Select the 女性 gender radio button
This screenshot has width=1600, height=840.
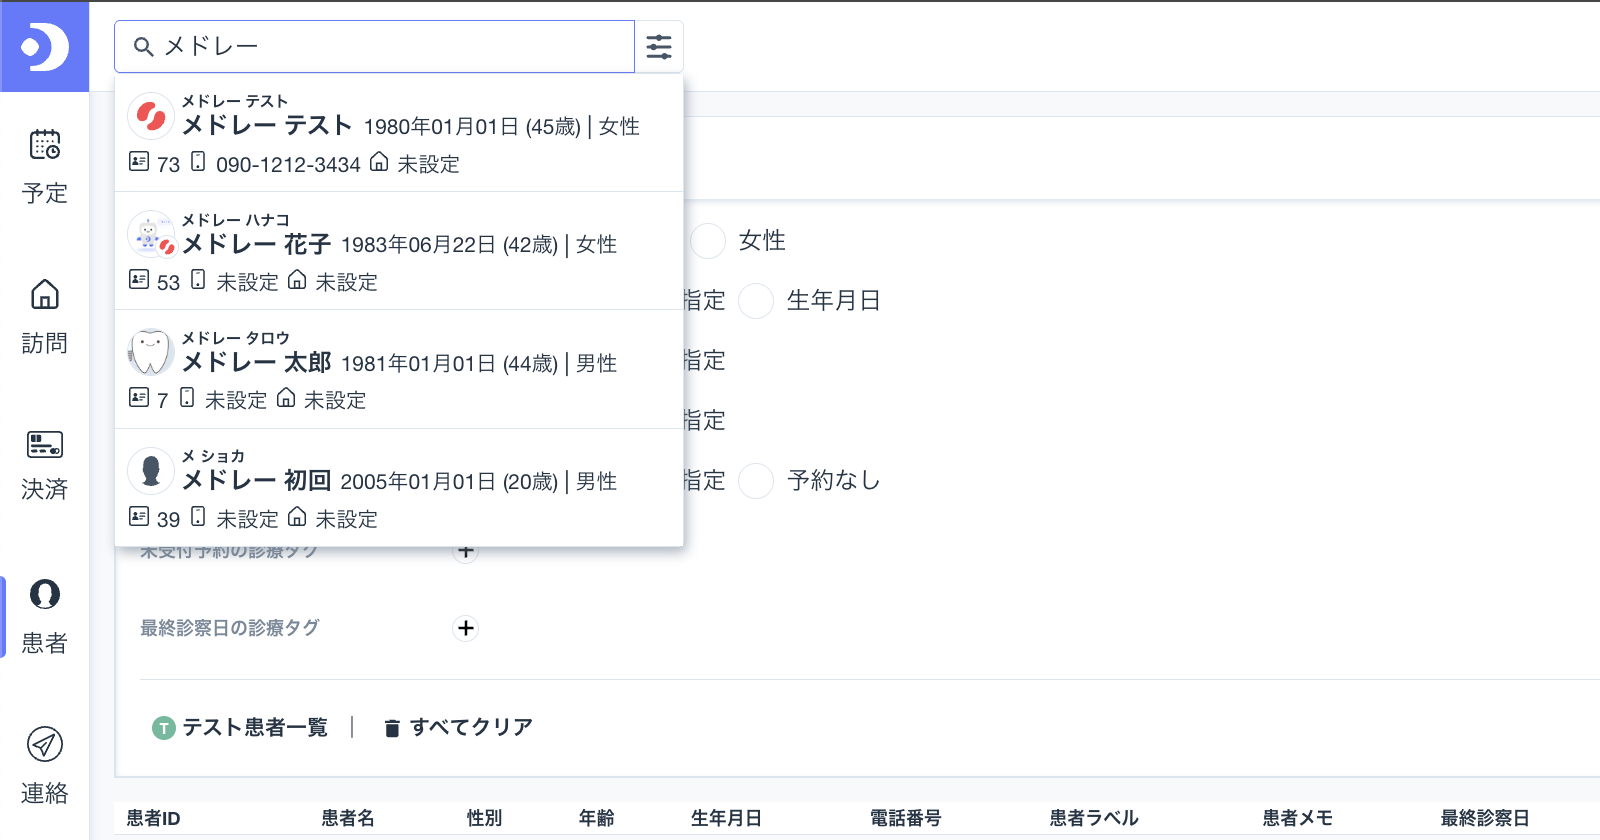point(708,241)
